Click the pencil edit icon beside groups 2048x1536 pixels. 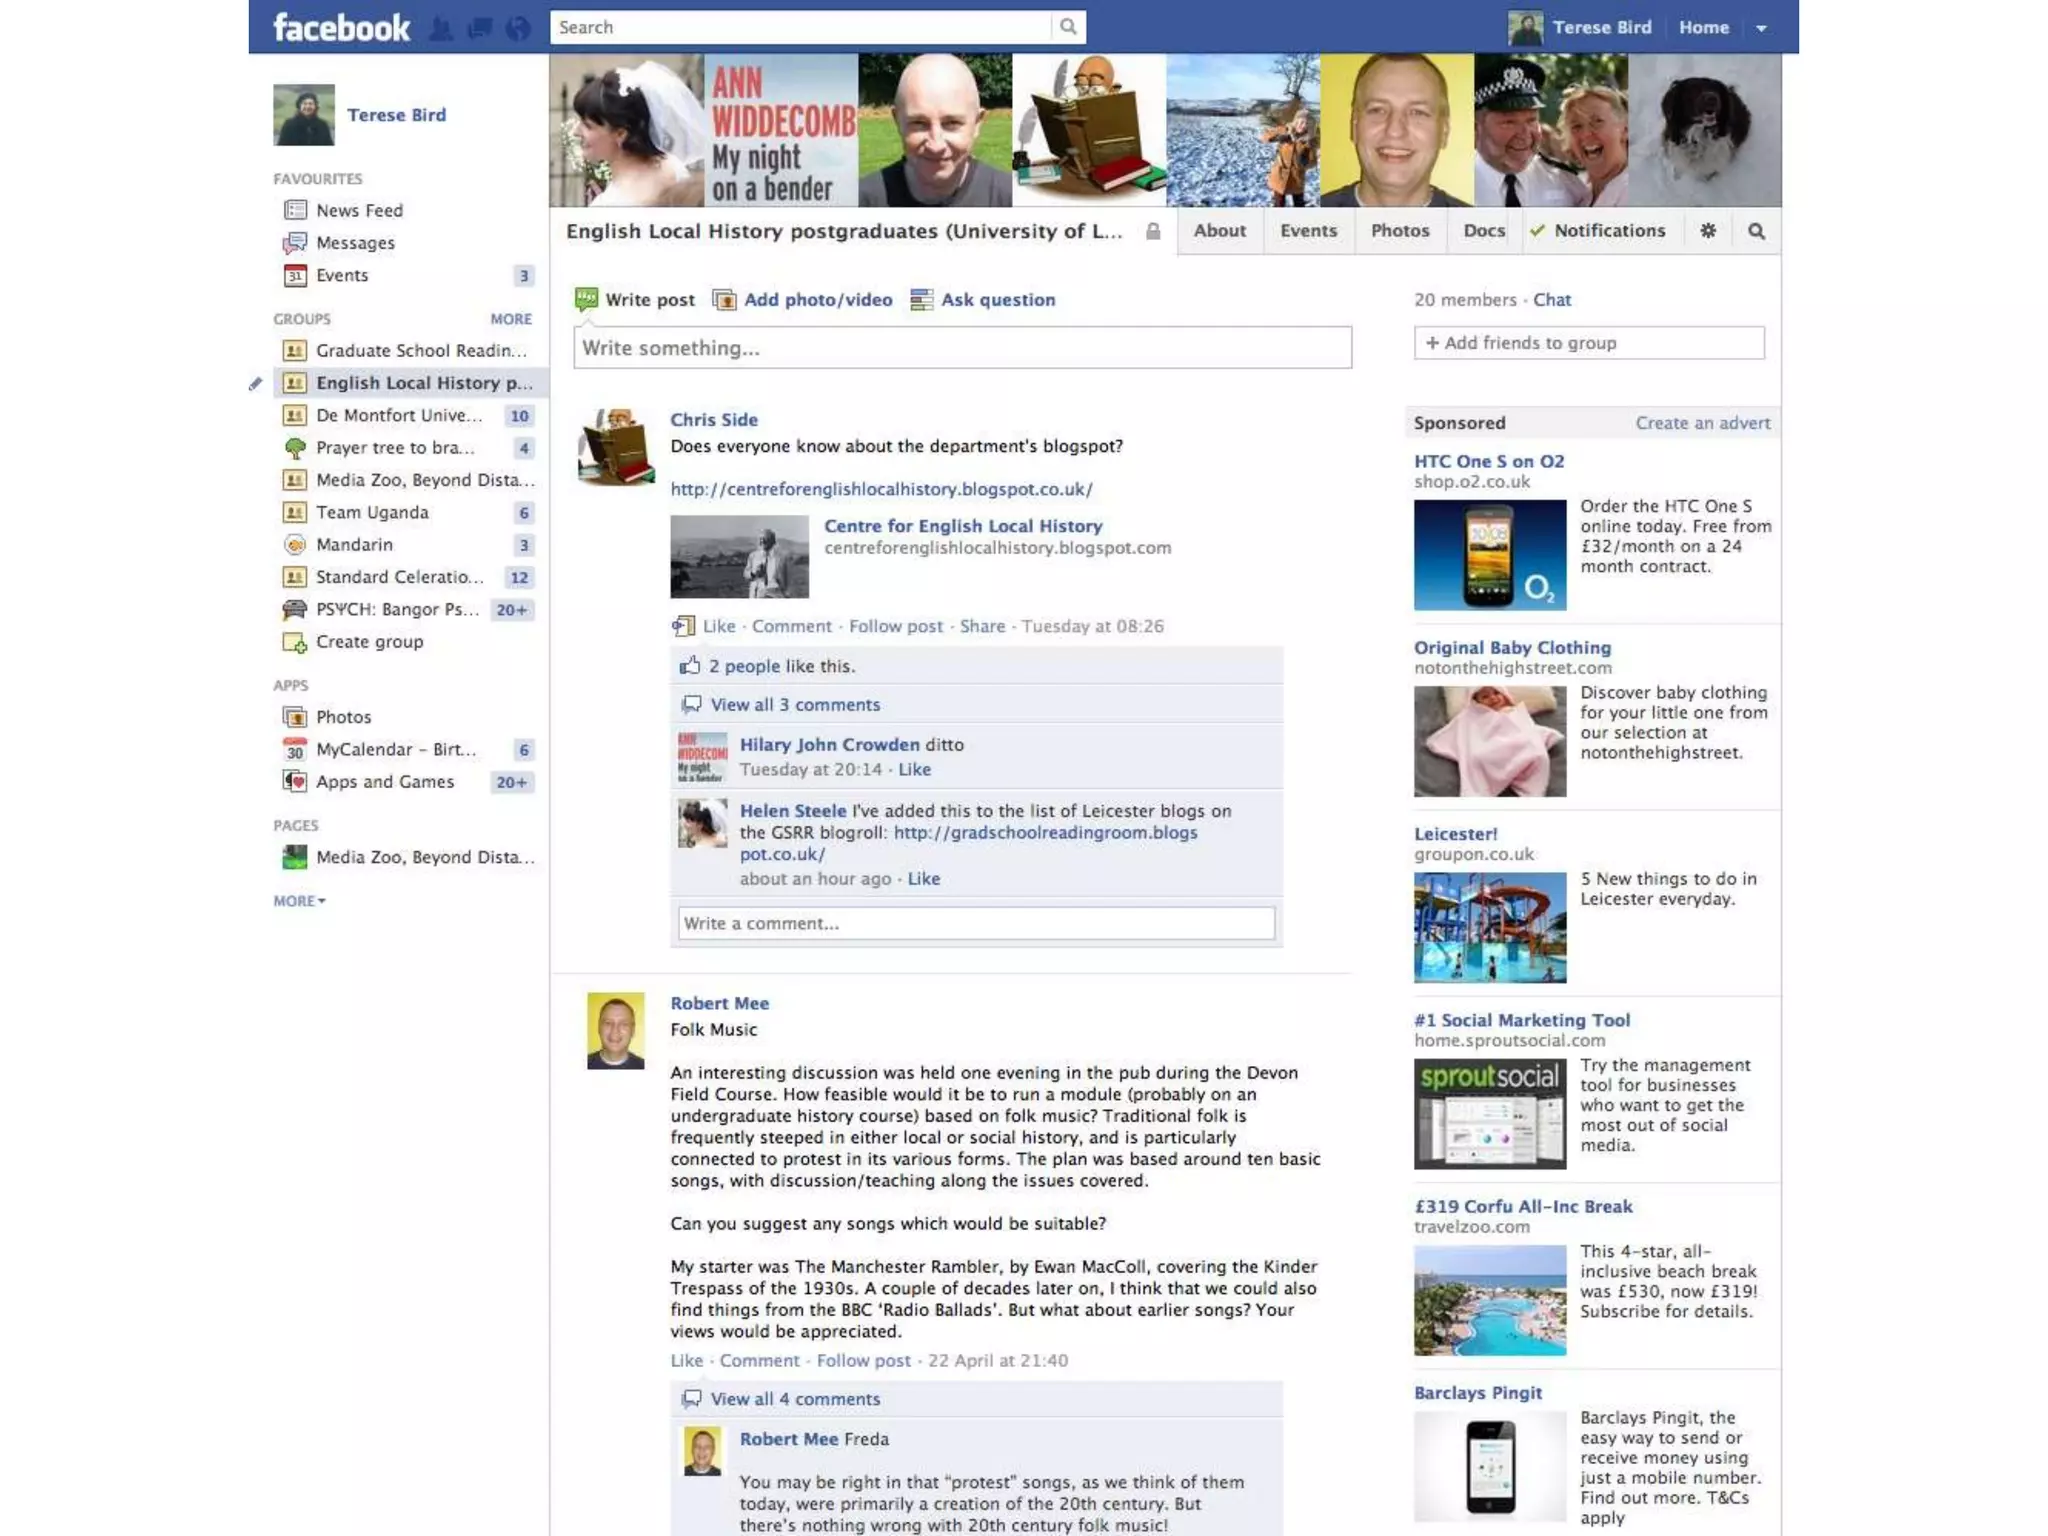256,383
